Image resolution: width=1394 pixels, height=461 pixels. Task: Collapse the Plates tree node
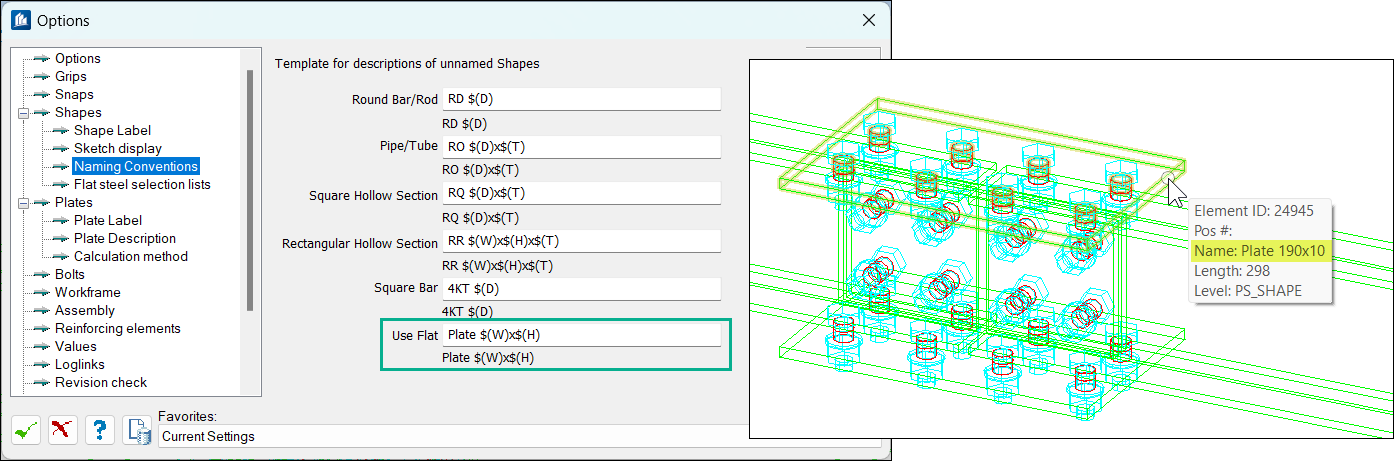click(22, 203)
